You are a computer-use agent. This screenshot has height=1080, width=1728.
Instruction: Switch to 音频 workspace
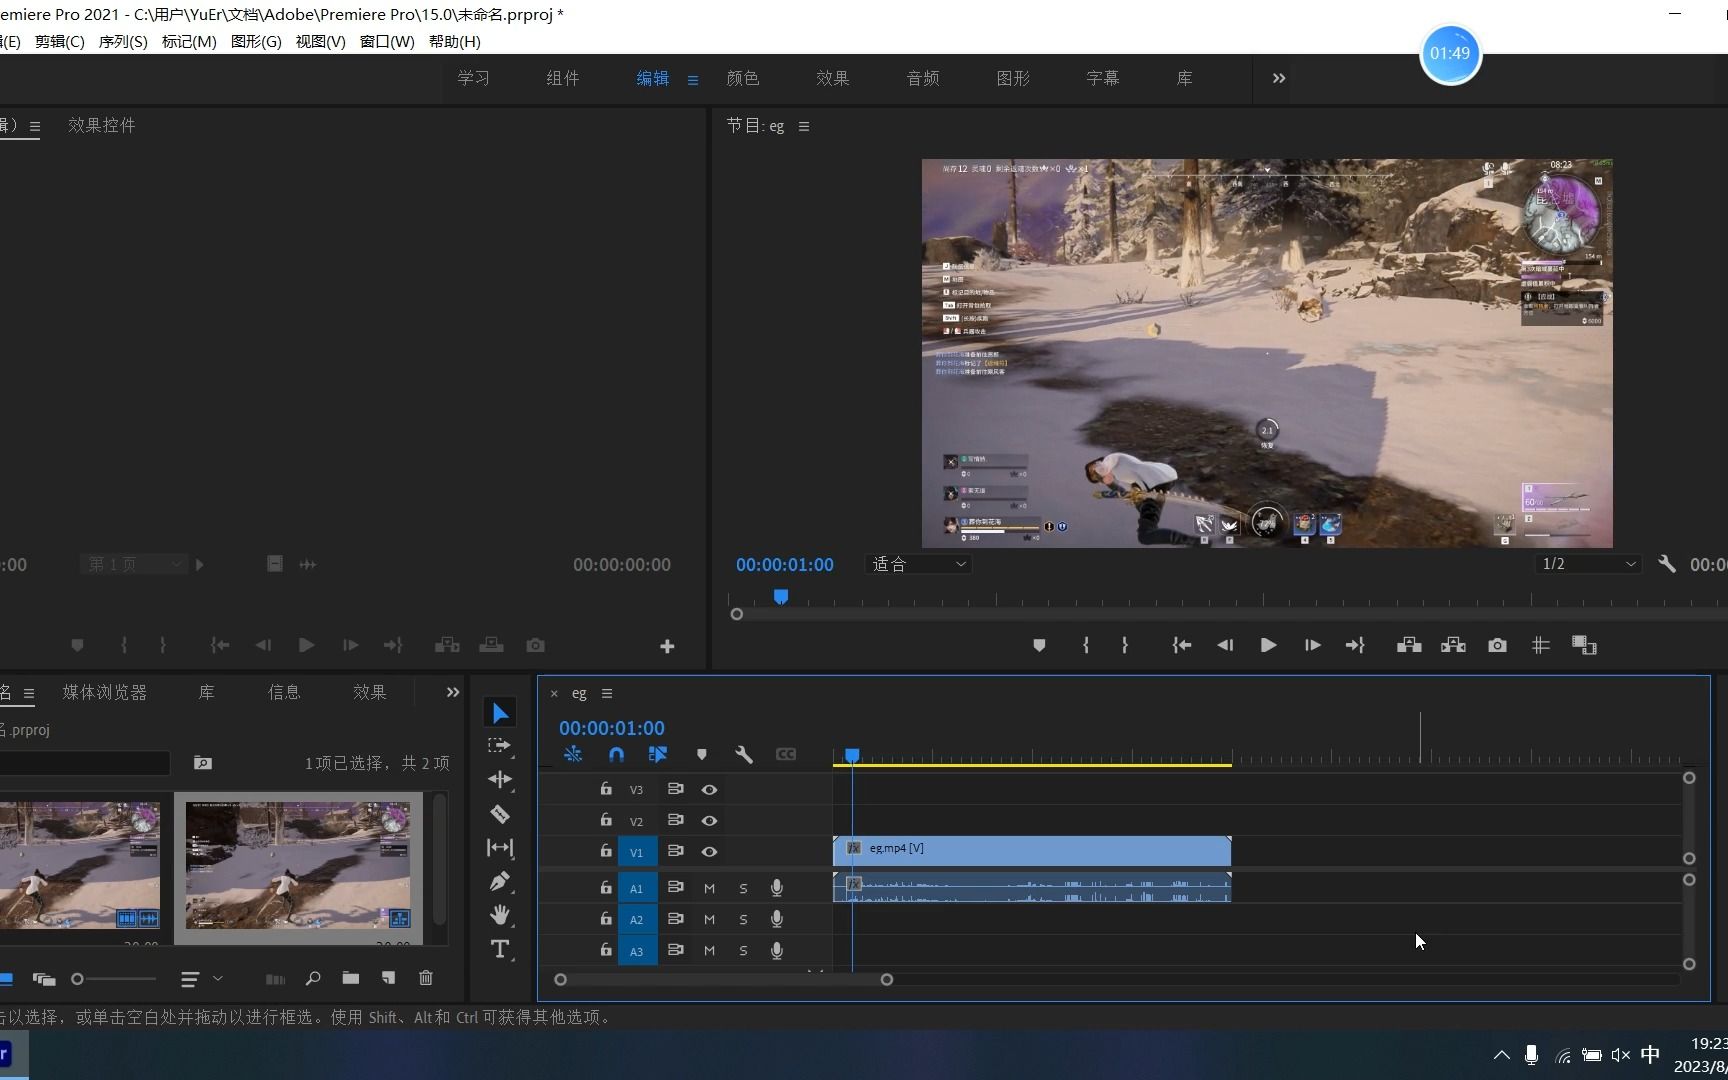tap(923, 78)
